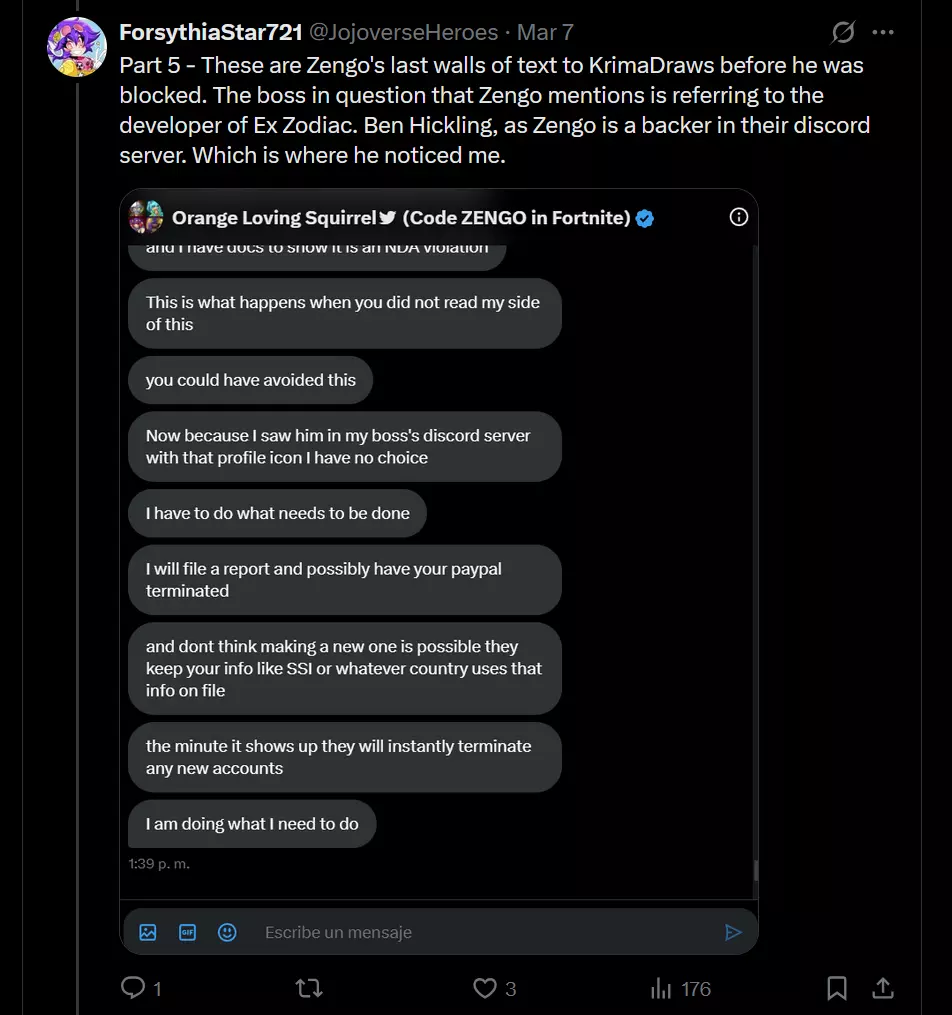Click the ForsythiaStar721 display name

[211, 32]
